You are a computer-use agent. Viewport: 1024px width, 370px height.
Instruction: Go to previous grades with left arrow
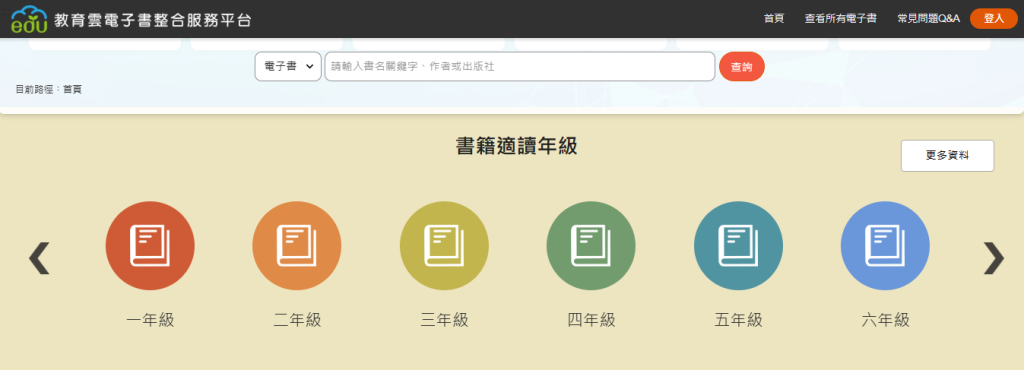[x=39, y=258]
